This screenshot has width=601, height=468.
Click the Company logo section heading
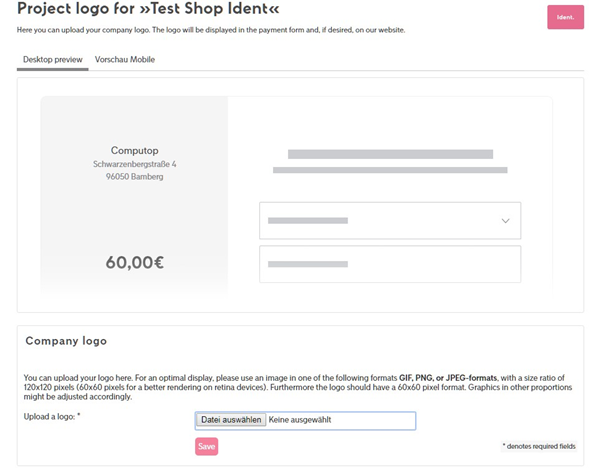coord(66,341)
